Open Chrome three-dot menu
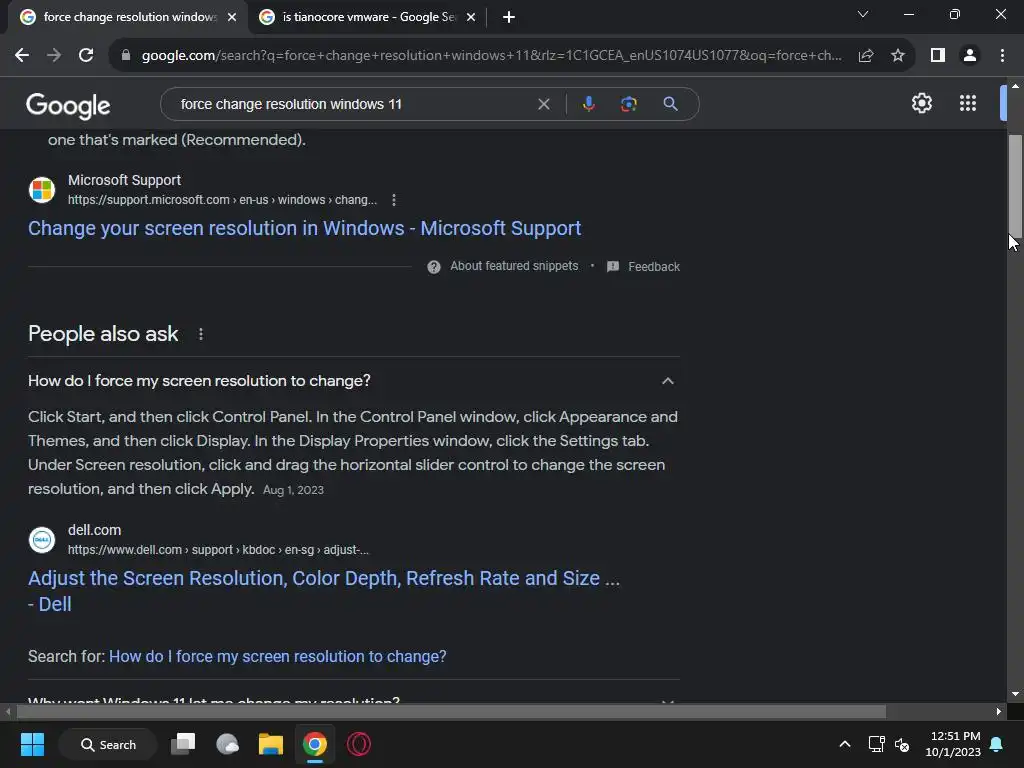 pyautogui.click(x=1002, y=56)
